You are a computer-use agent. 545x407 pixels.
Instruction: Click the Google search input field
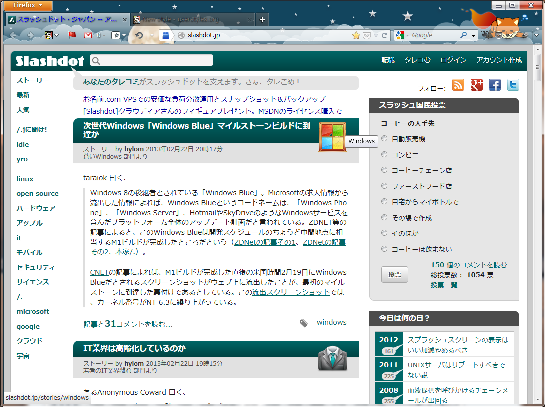(x=432, y=35)
